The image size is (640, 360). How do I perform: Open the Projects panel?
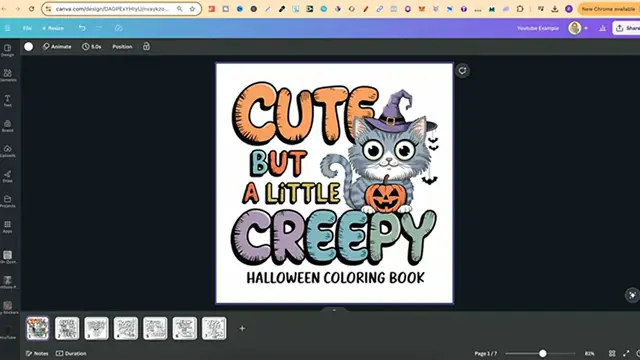[7, 201]
